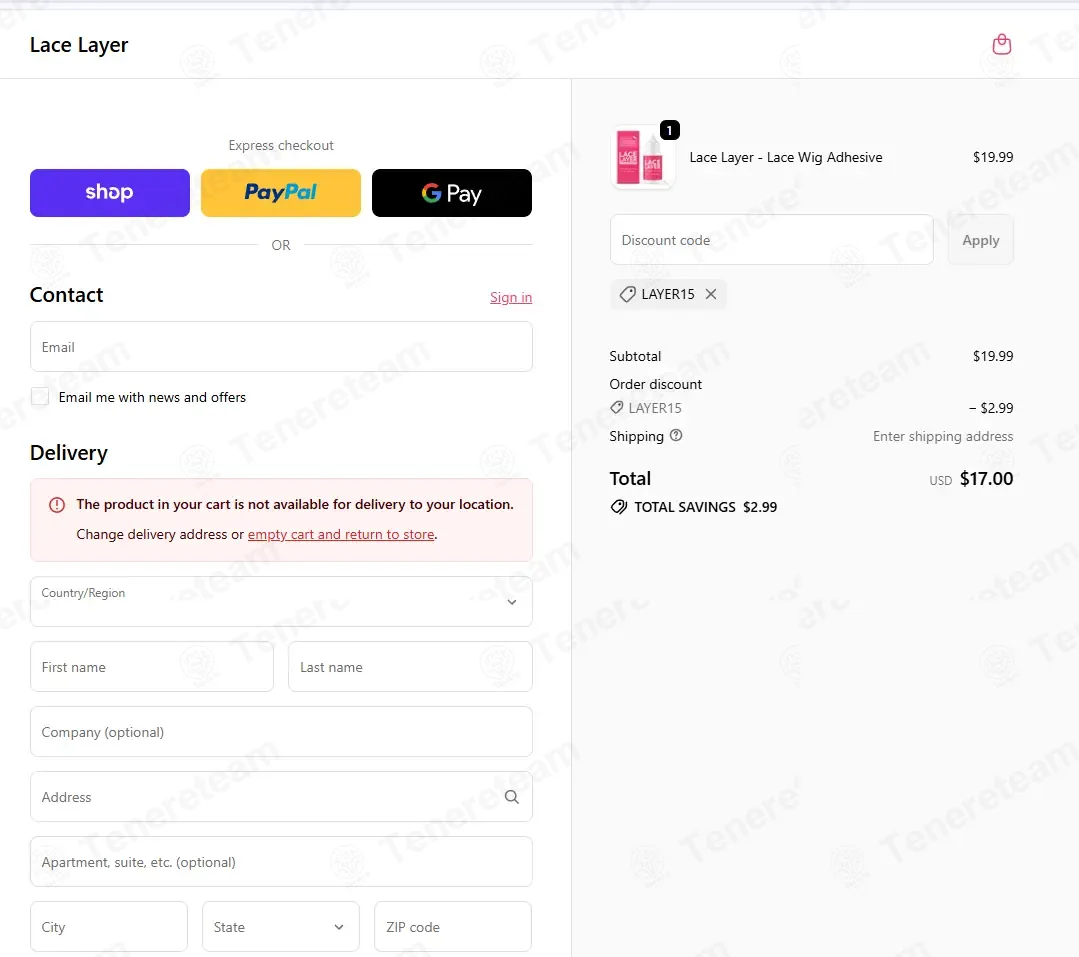The image size is (1079, 957).
Task: Pay with Shop express checkout
Action: pyautogui.click(x=109, y=193)
